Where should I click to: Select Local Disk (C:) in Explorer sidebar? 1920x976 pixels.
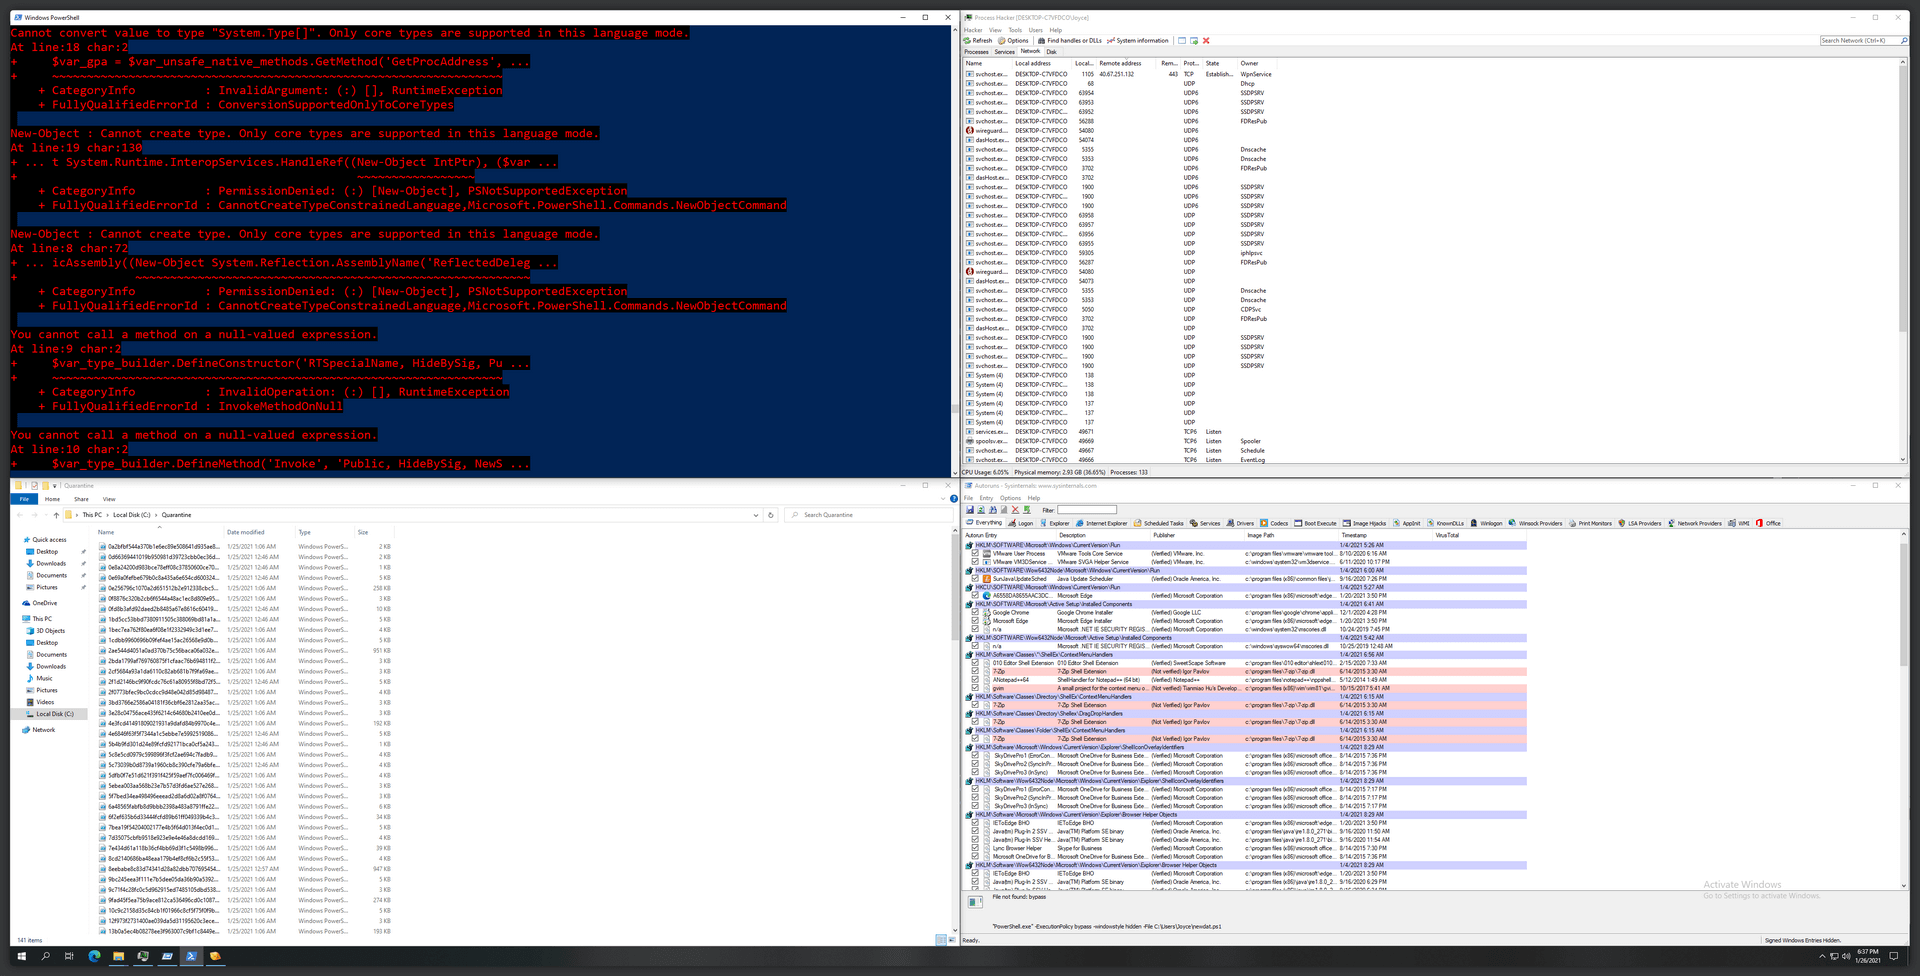click(55, 714)
